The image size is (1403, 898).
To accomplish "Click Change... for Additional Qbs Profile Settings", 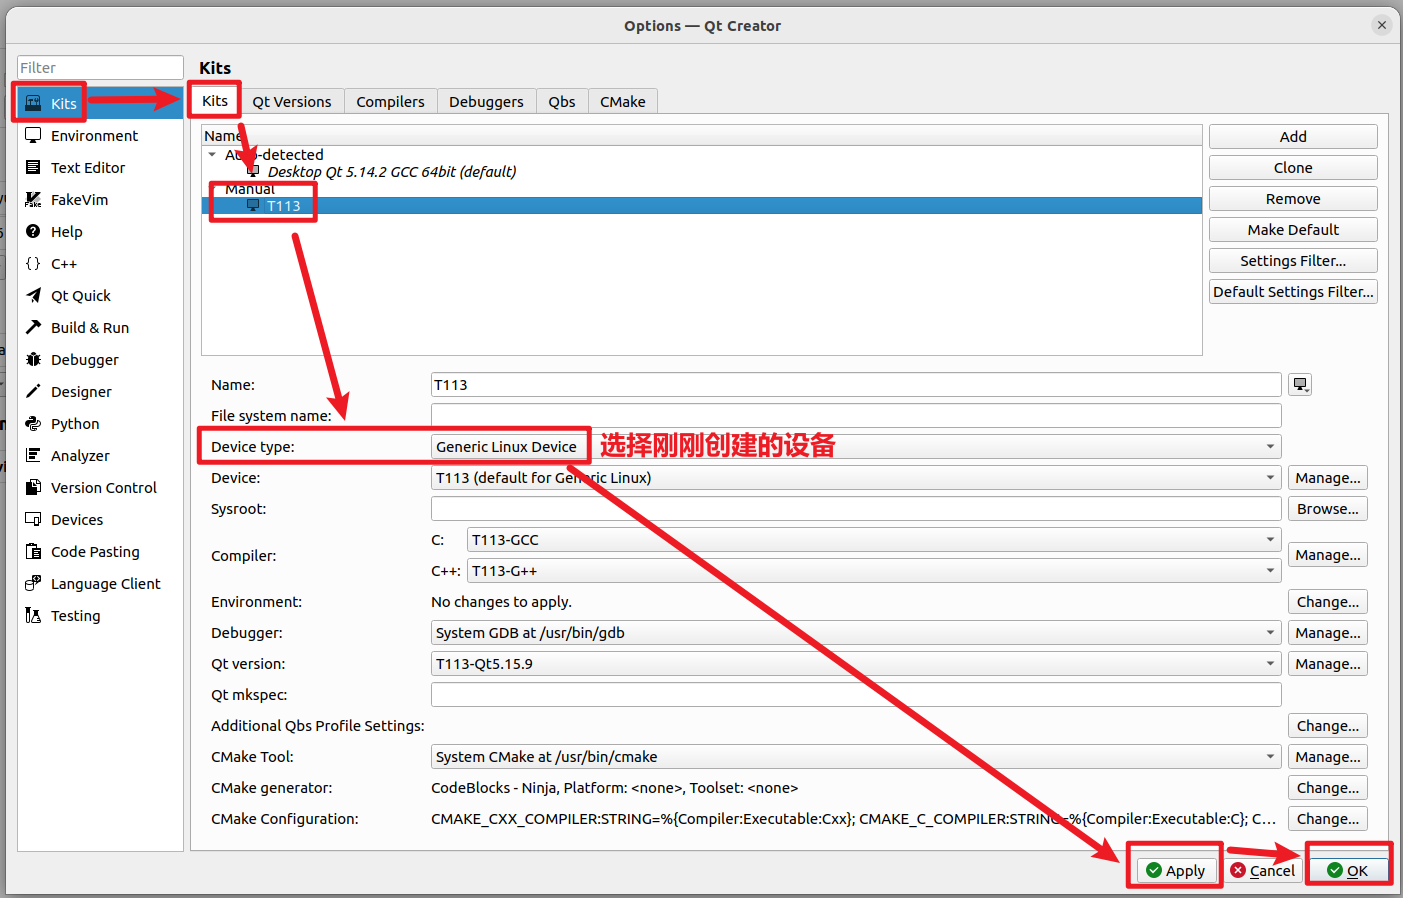I will 1328,725.
